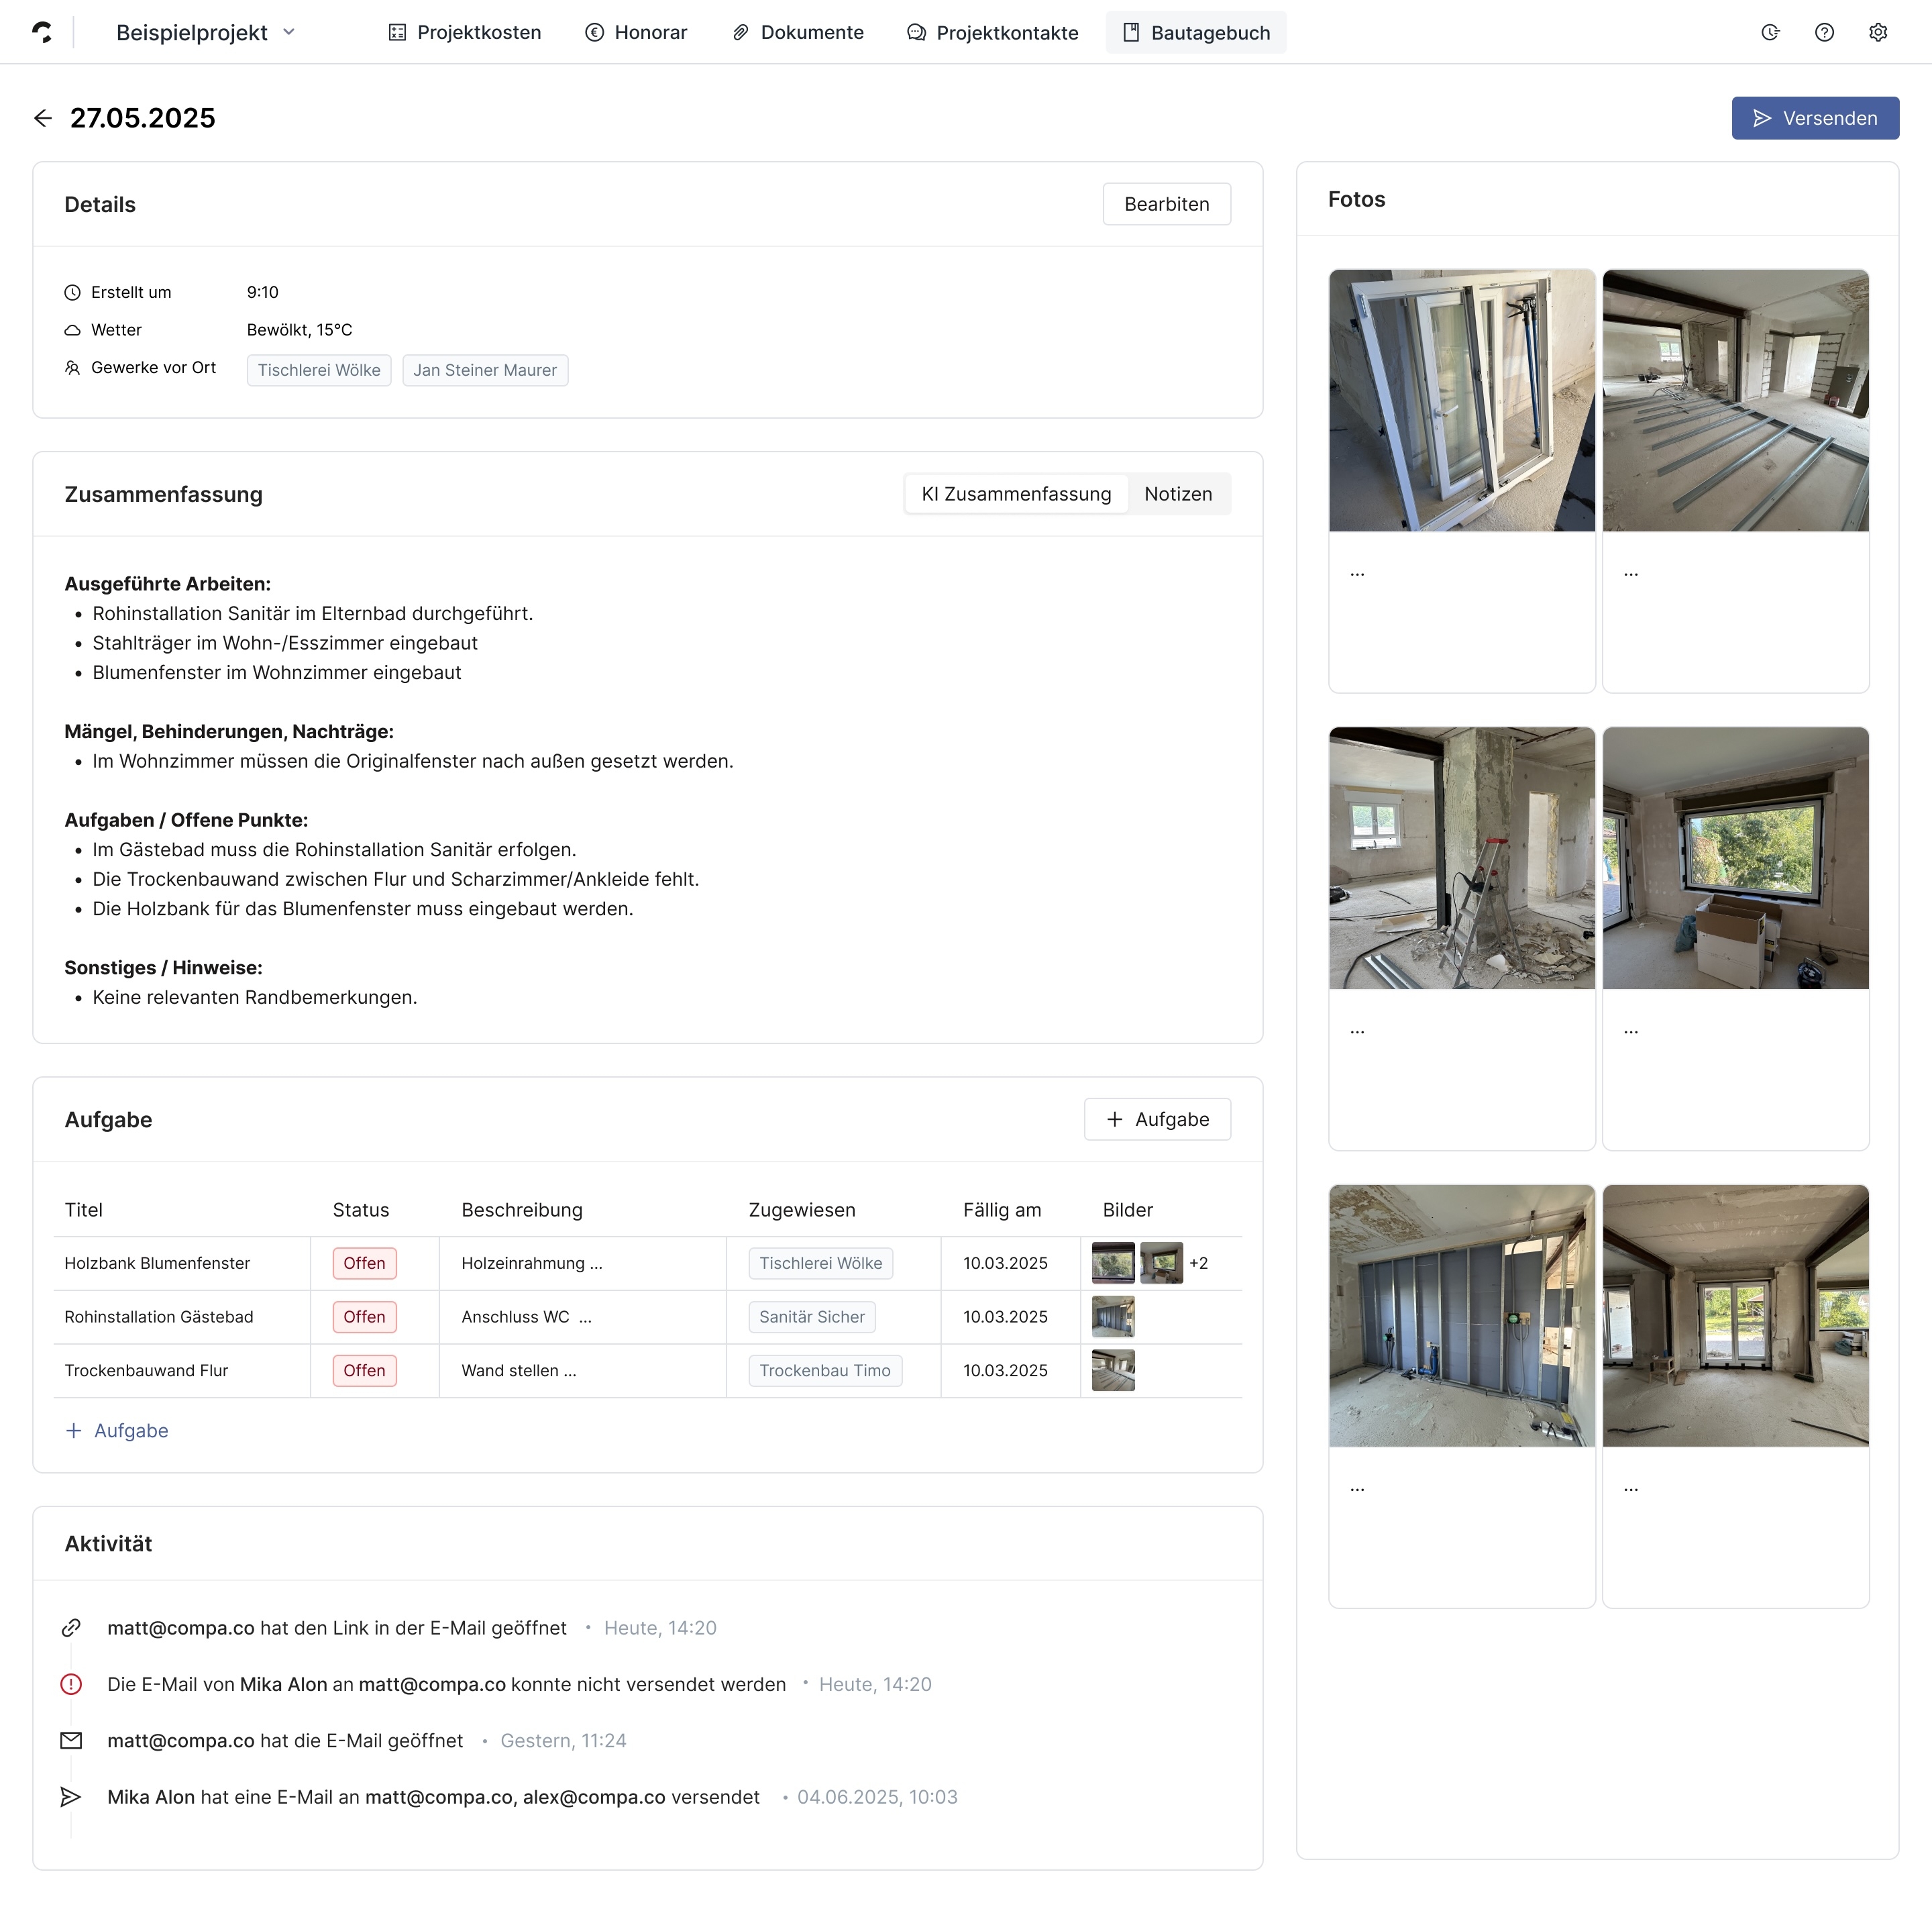The width and height of the screenshot is (1932, 1911).
Task: Click the euro Honorar icon
Action: (x=593, y=32)
